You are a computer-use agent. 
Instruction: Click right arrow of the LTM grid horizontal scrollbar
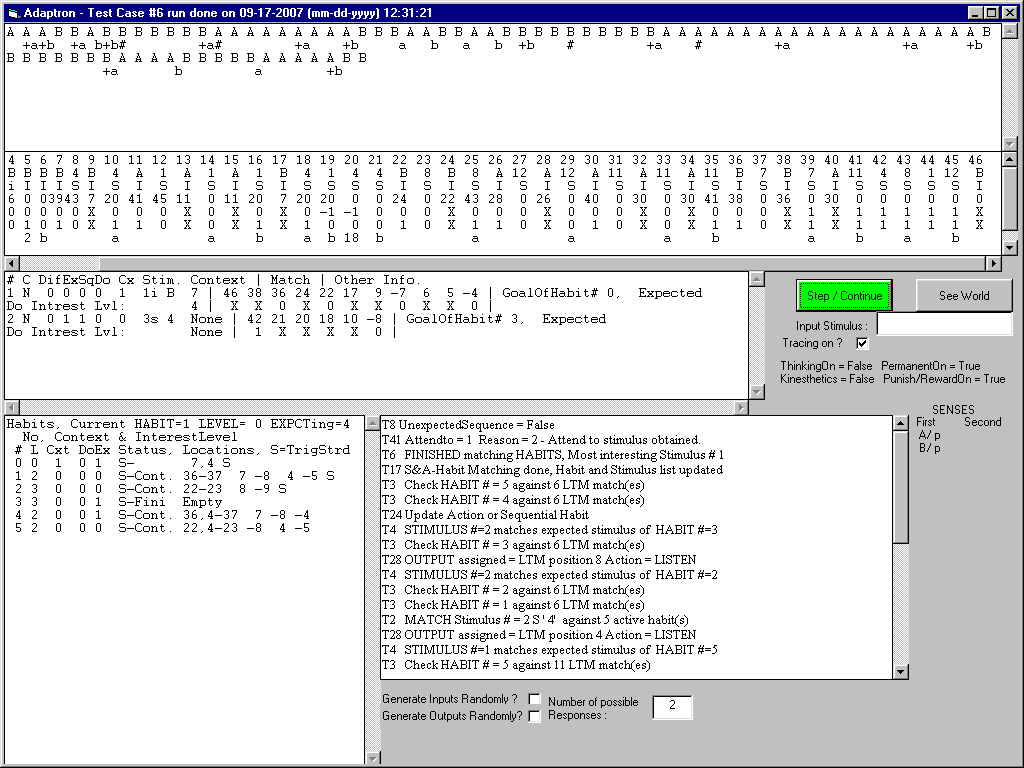[x=994, y=263]
